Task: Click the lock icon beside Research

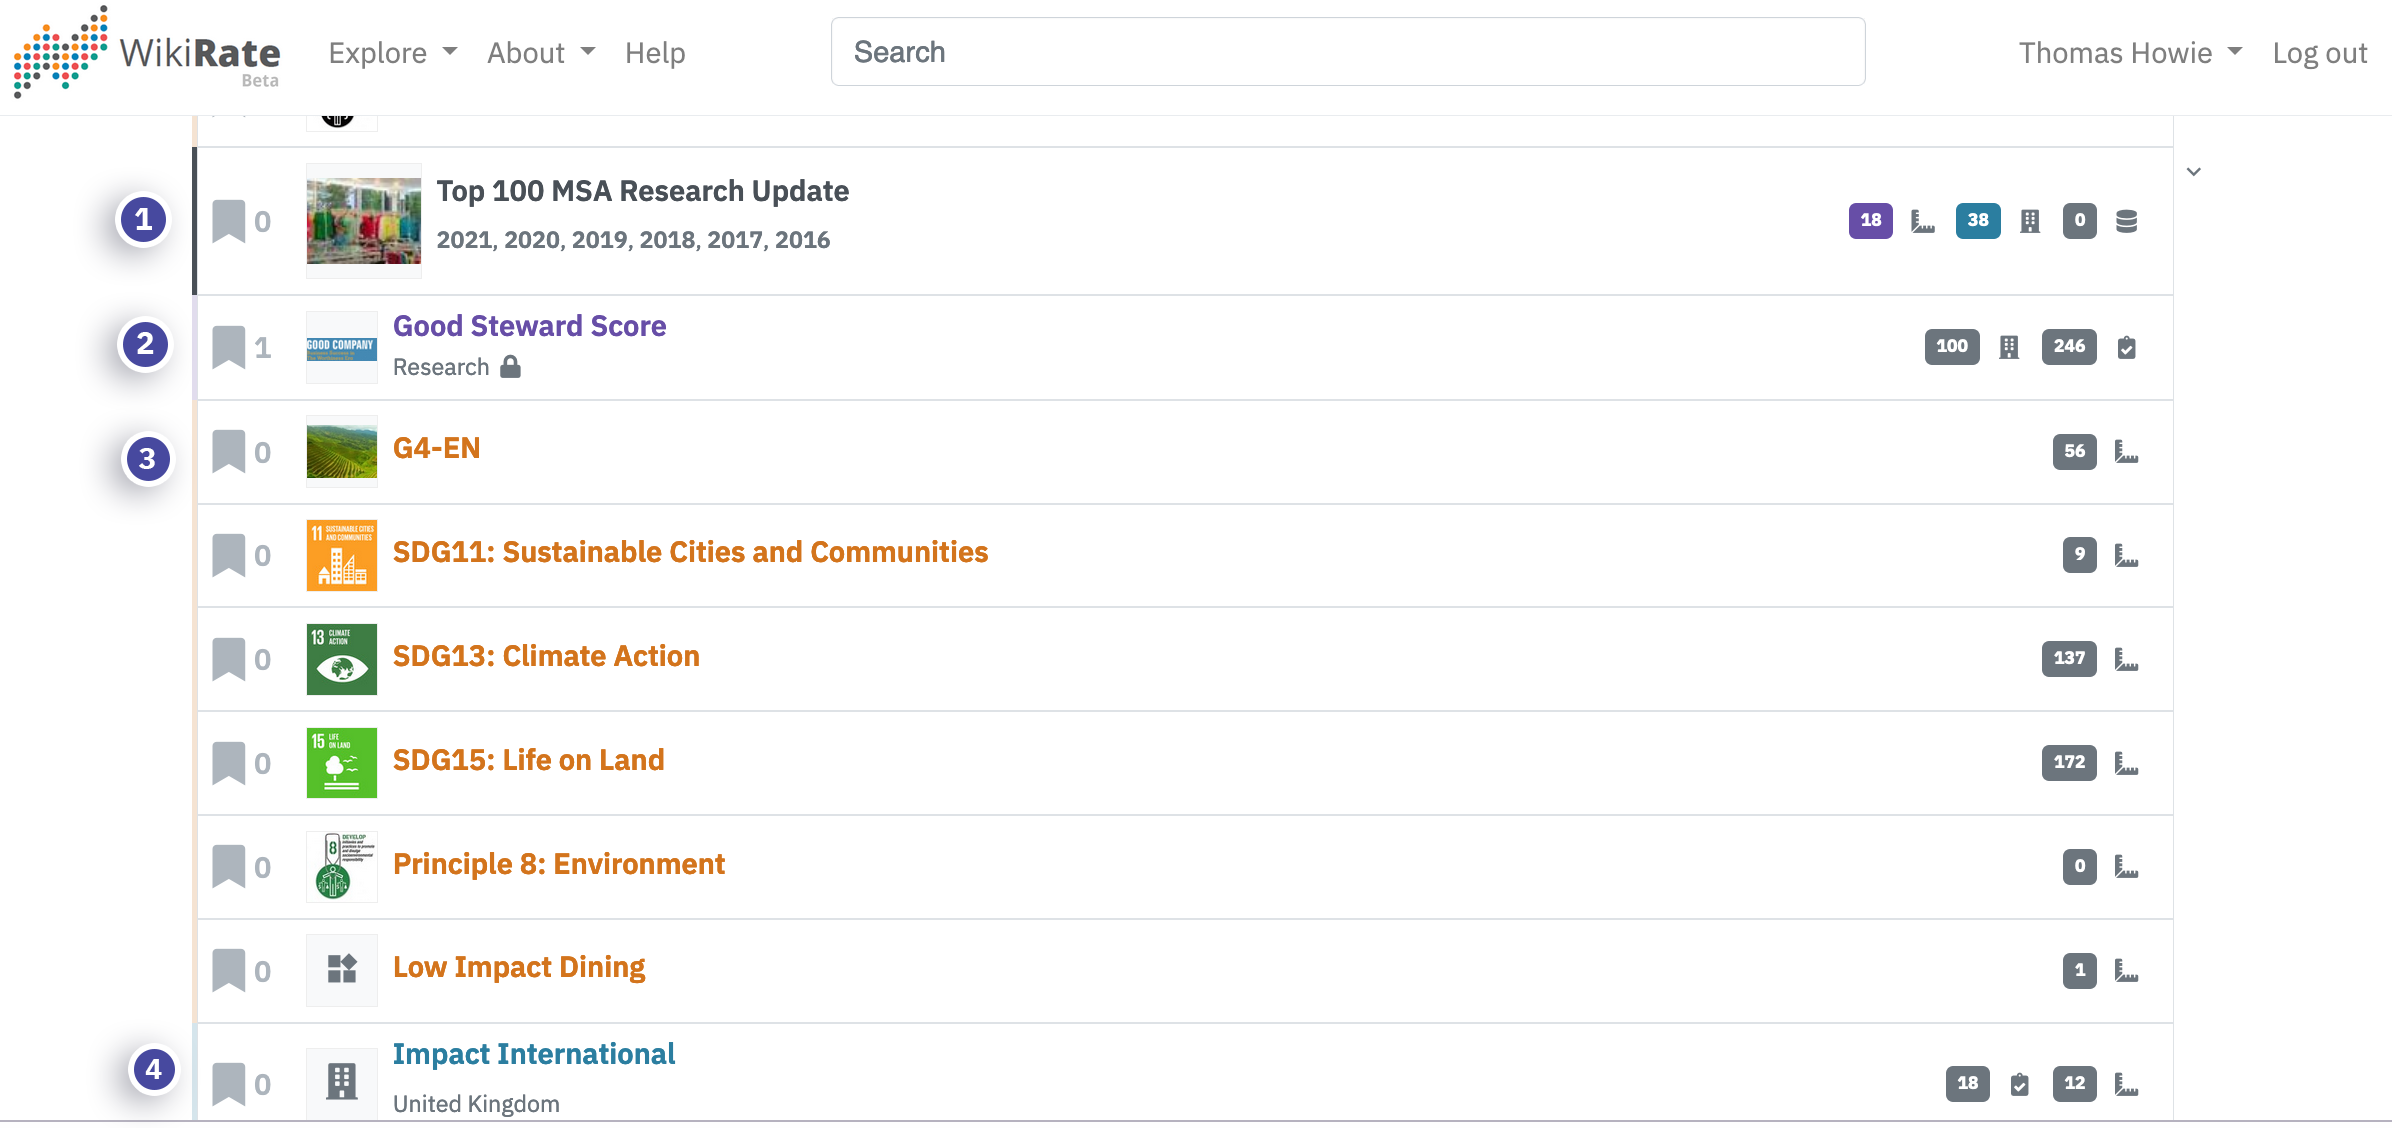Action: click(511, 367)
